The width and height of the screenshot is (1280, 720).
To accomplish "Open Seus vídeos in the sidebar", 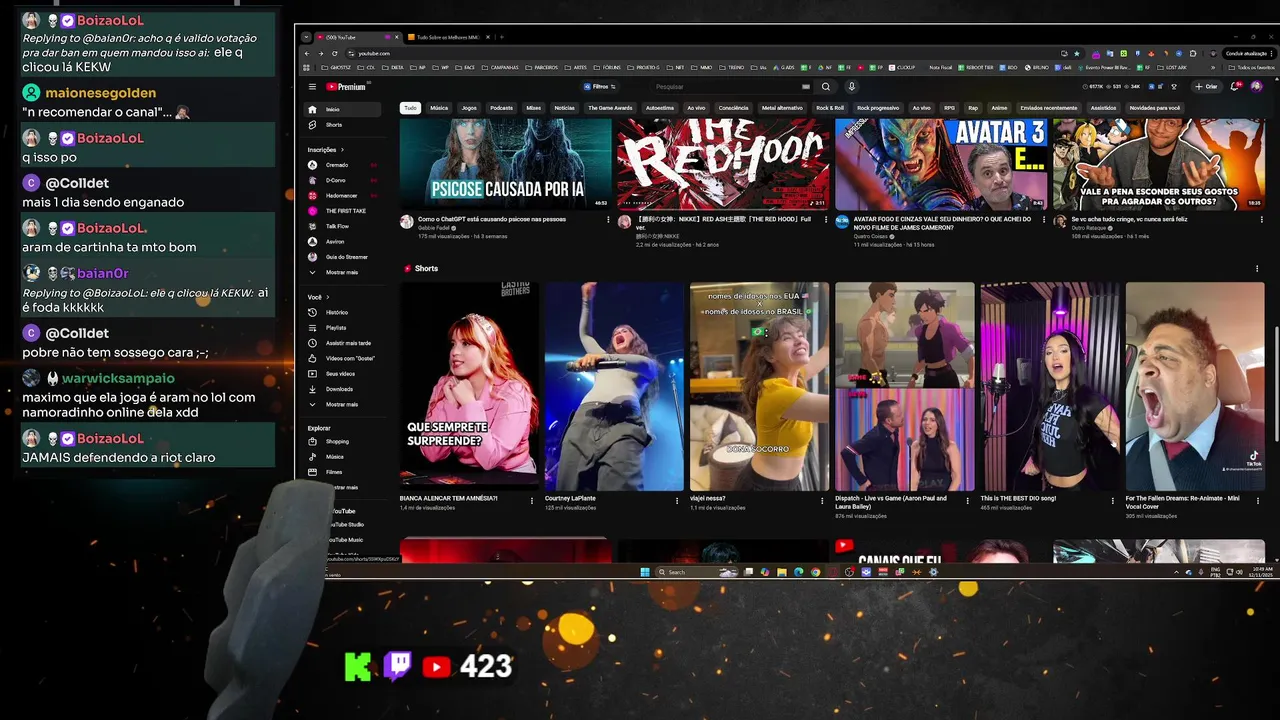I will pos(340,373).
